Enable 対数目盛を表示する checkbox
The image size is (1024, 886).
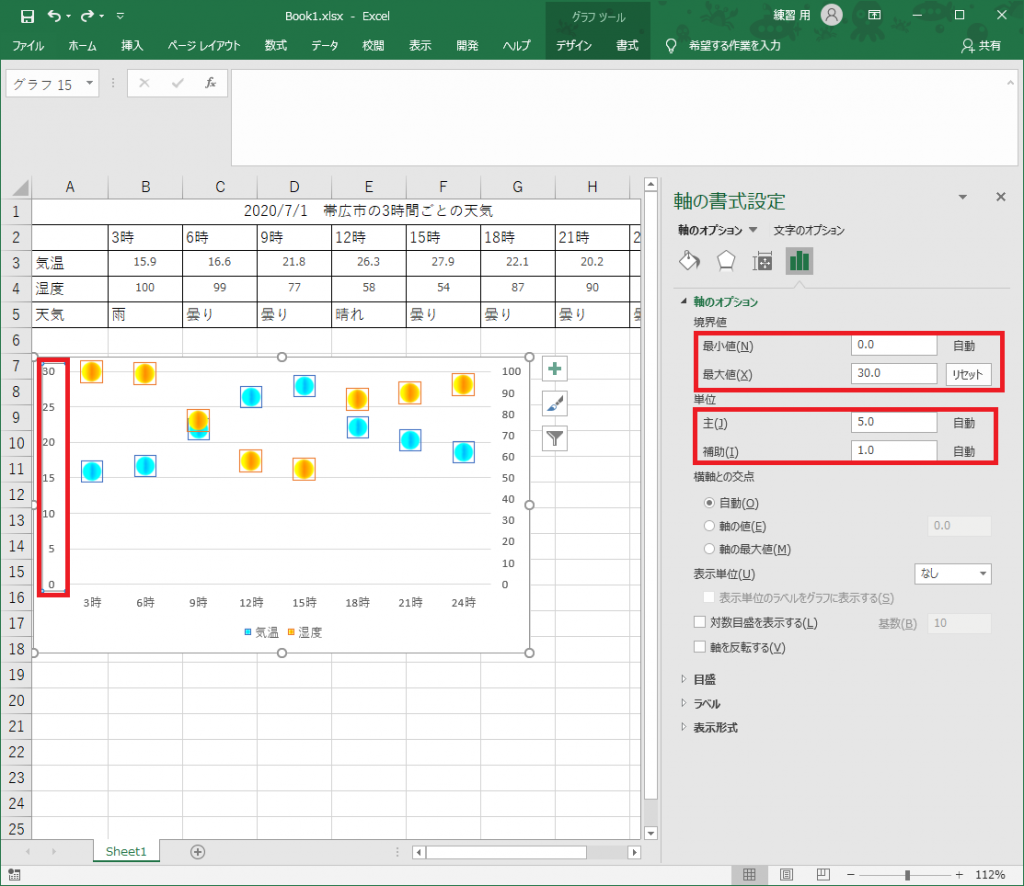coord(699,622)
